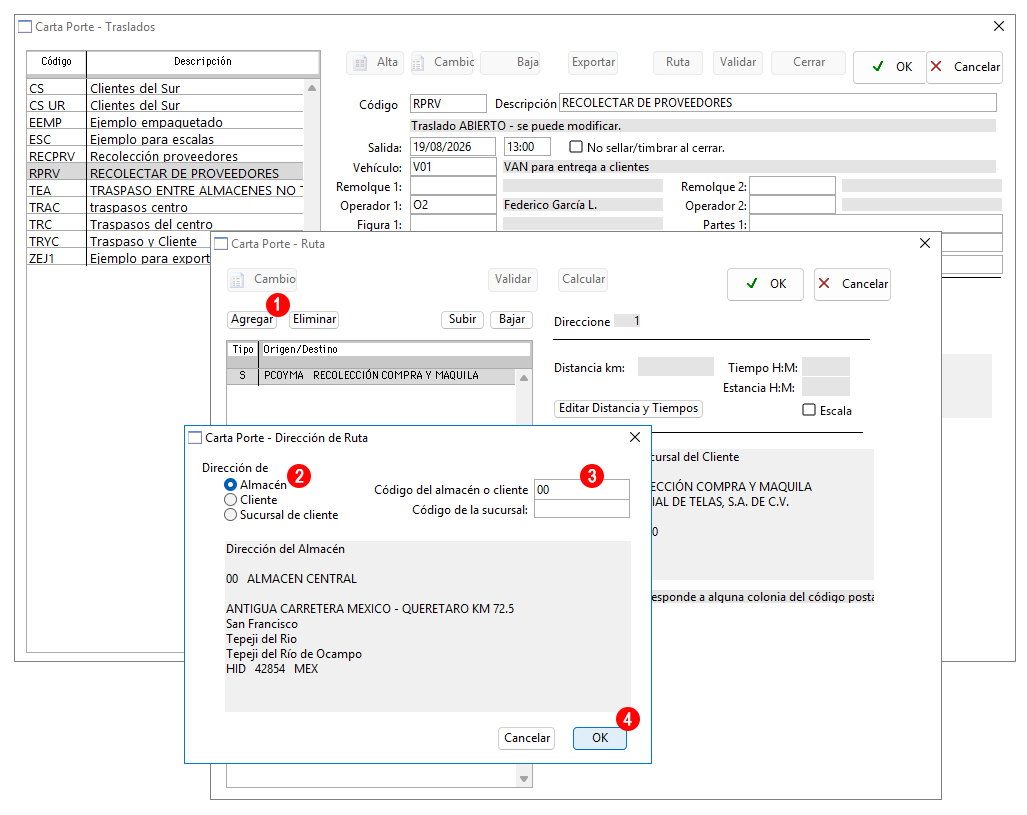The height and width of the screenshot is (815, 1027).
Task: Click the Vehículo field V01
Action: pyautogui.click(x=453, y=167)
